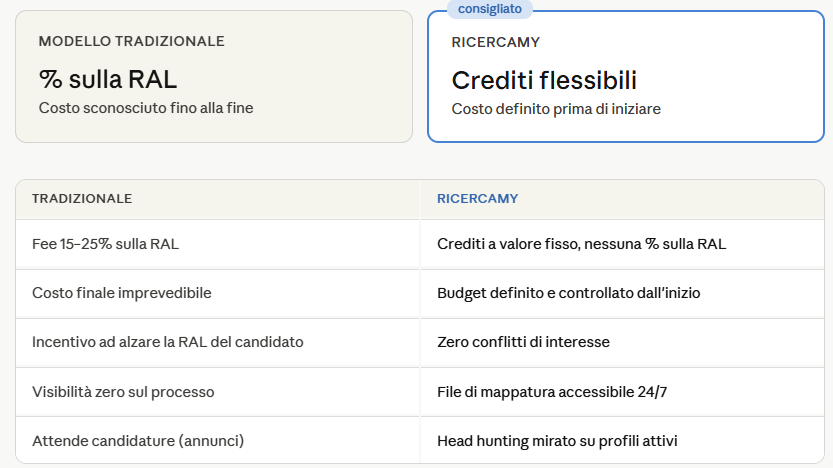The width and height of the screenshot is (833, 468).
Task: Select the Modello Tradizionale card label
Action: pos(131,41)
